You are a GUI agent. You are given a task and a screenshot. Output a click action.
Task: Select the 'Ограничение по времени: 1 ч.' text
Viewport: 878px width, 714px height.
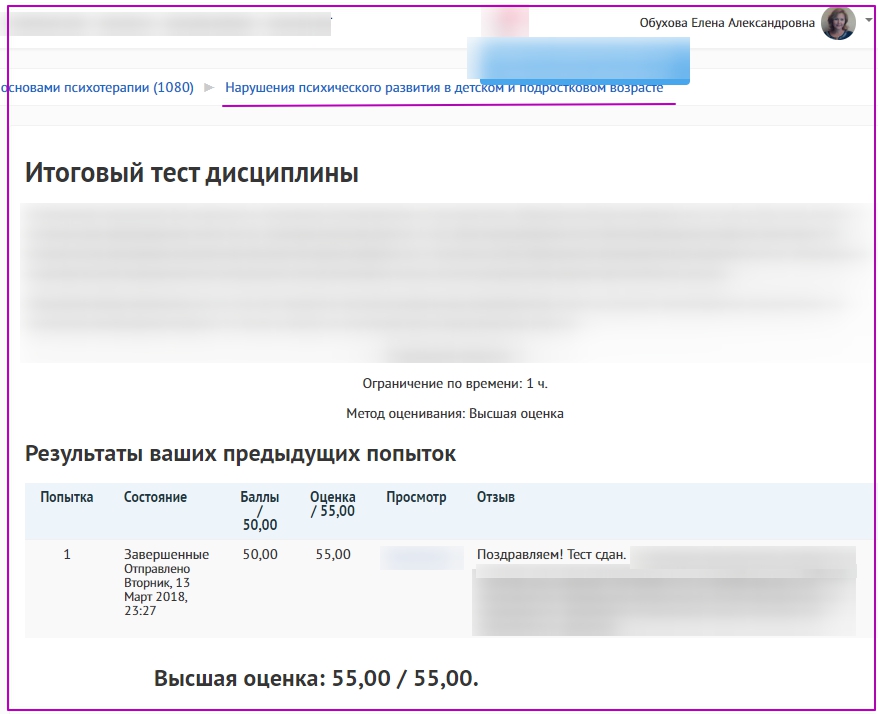[x=454, y=383]
